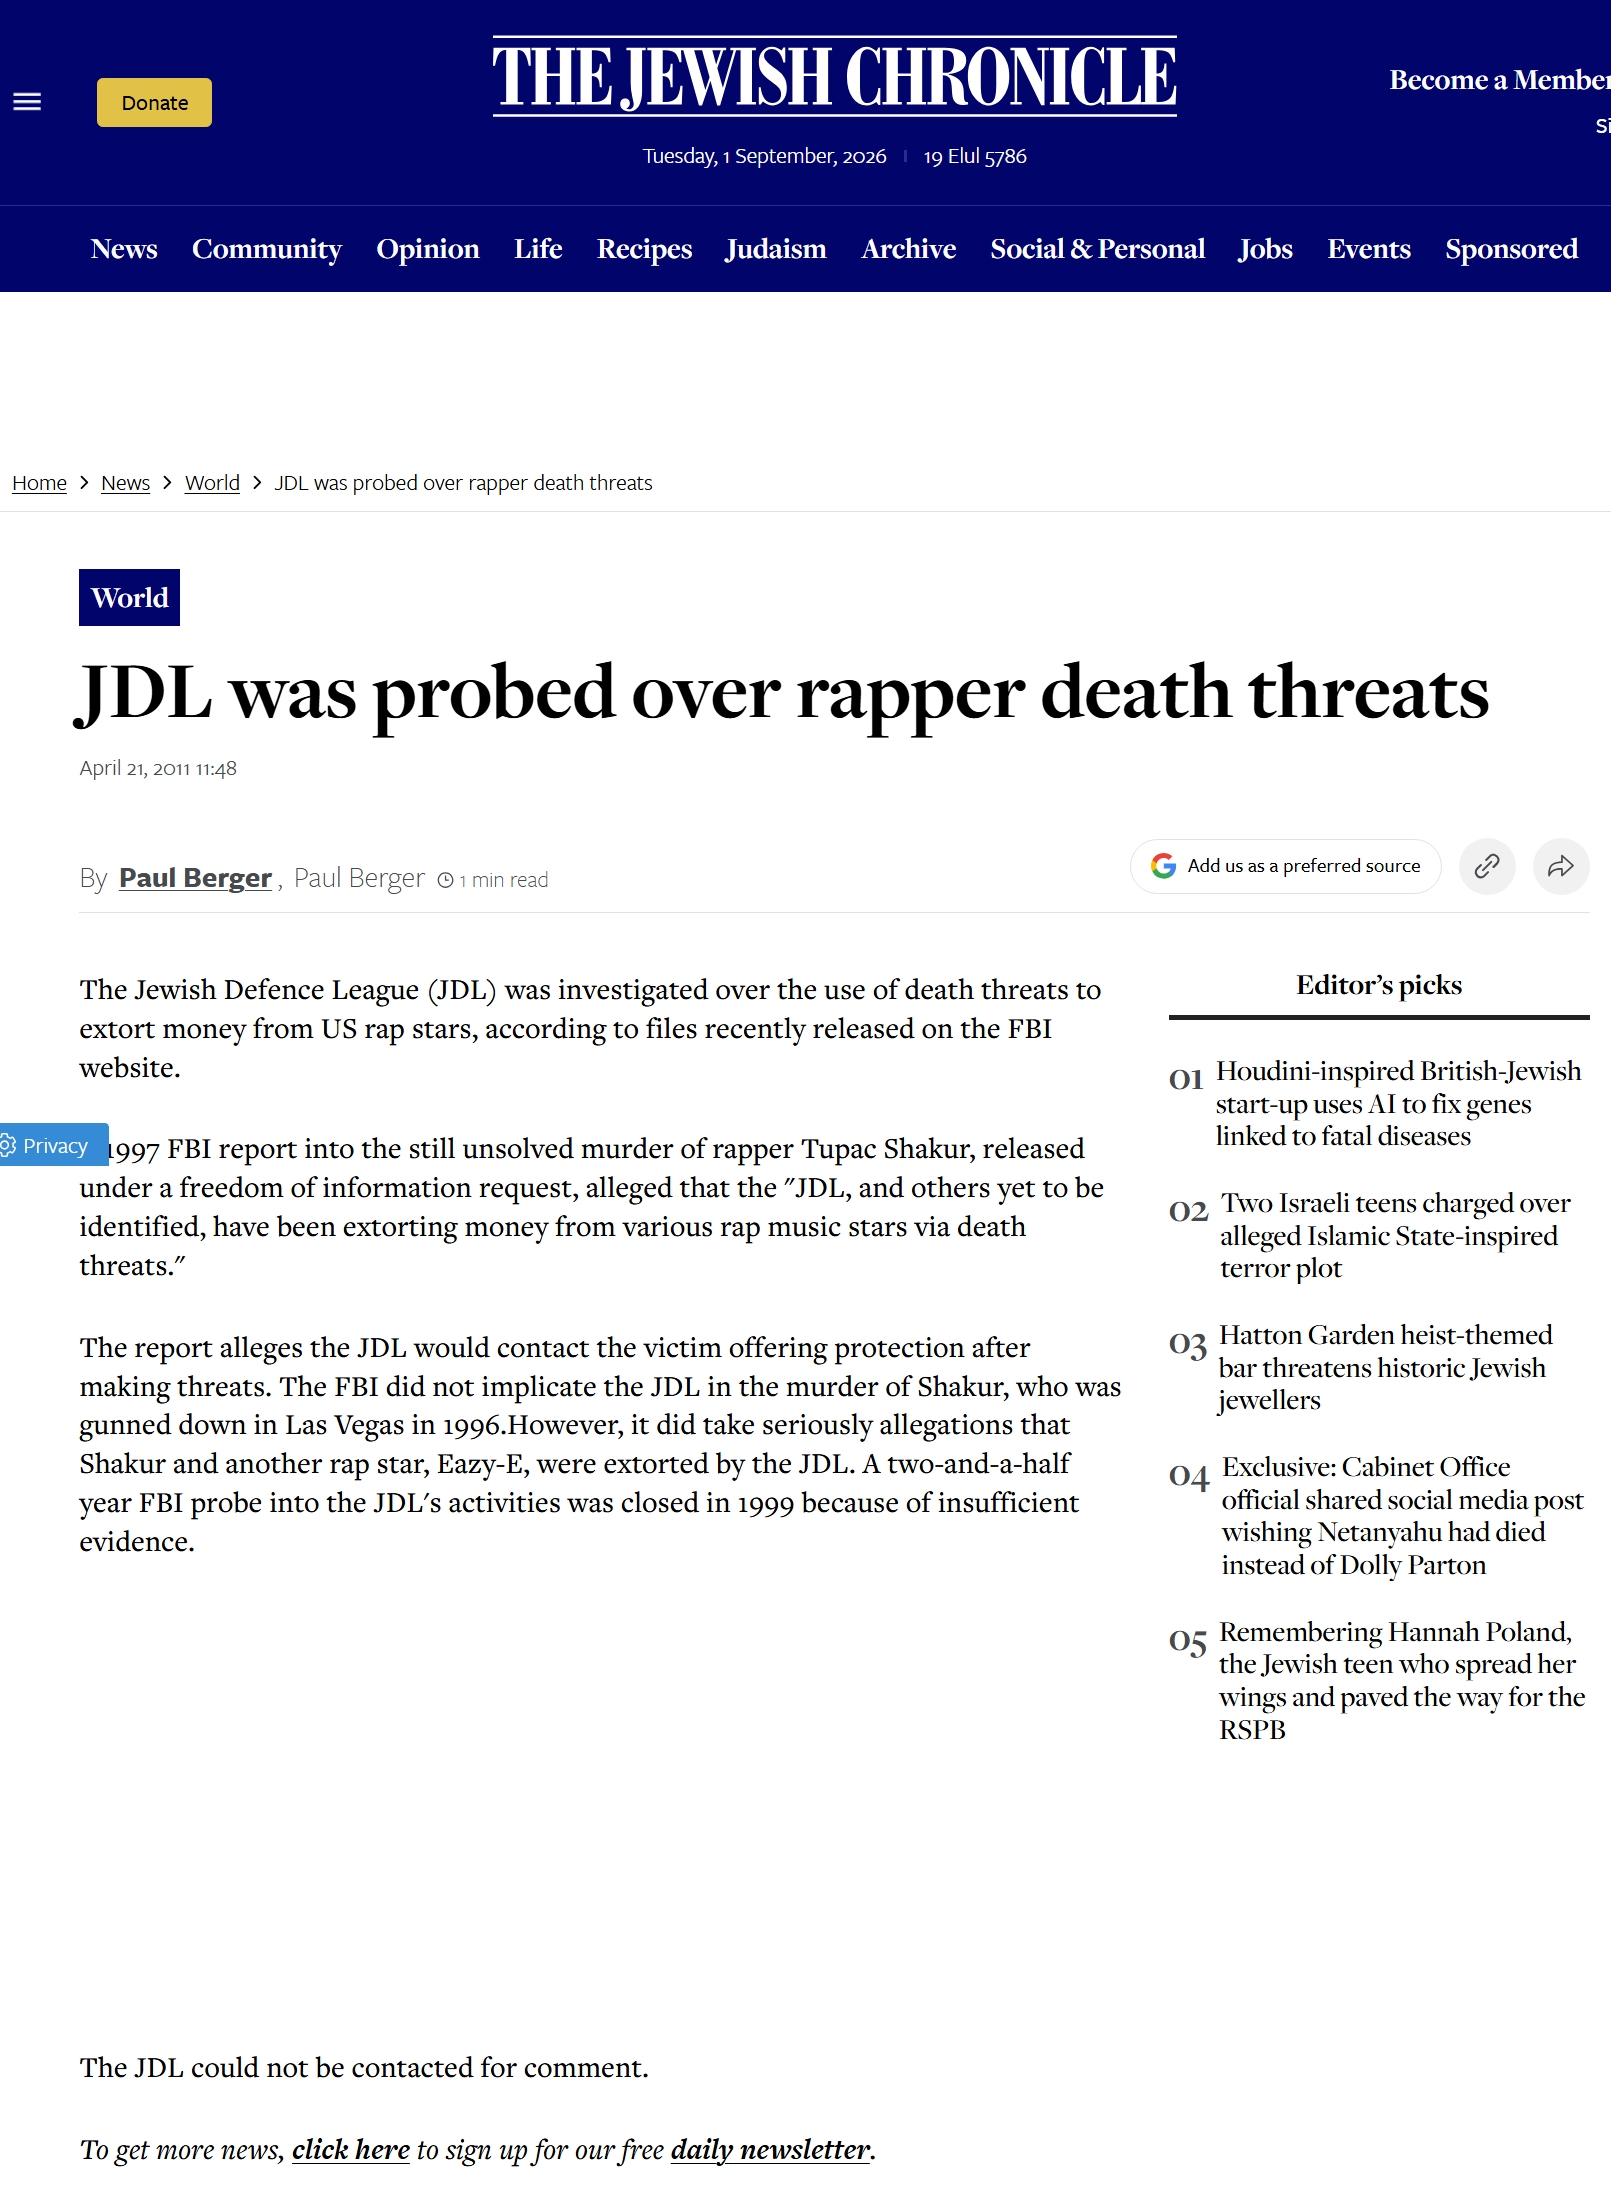The height and width of the screenshot is (2190, 1611).
Task: Open Hatton Garden heist-themed bar article
Action: [x=1385, y=1368]
